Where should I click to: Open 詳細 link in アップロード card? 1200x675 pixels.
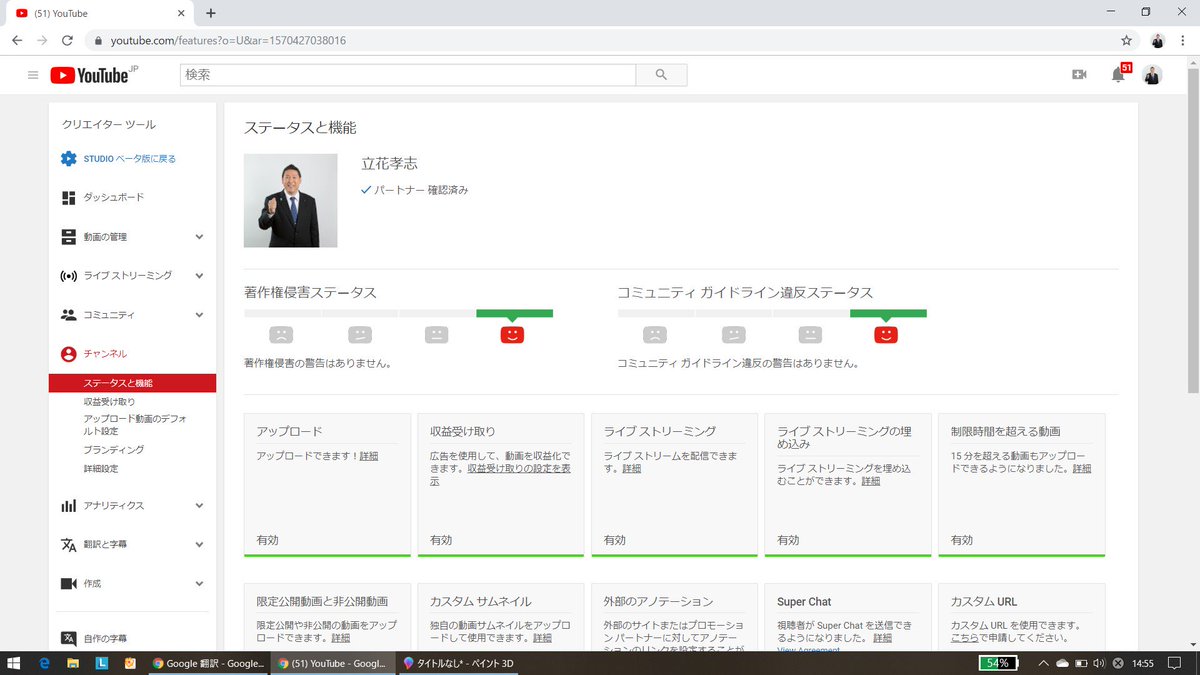369,456
